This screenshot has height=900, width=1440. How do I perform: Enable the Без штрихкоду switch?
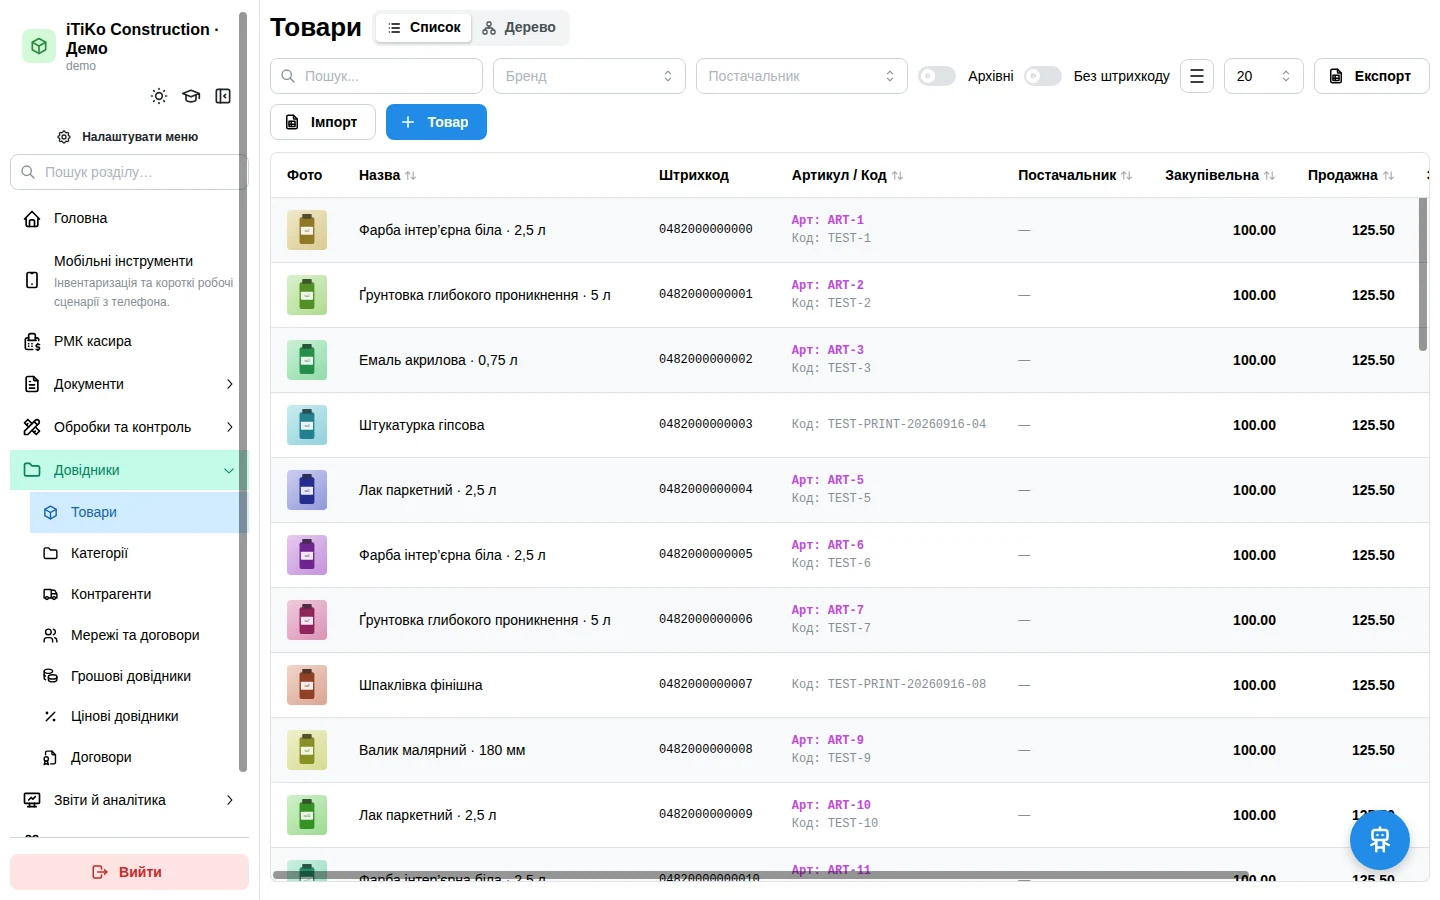coord(1043,76)
